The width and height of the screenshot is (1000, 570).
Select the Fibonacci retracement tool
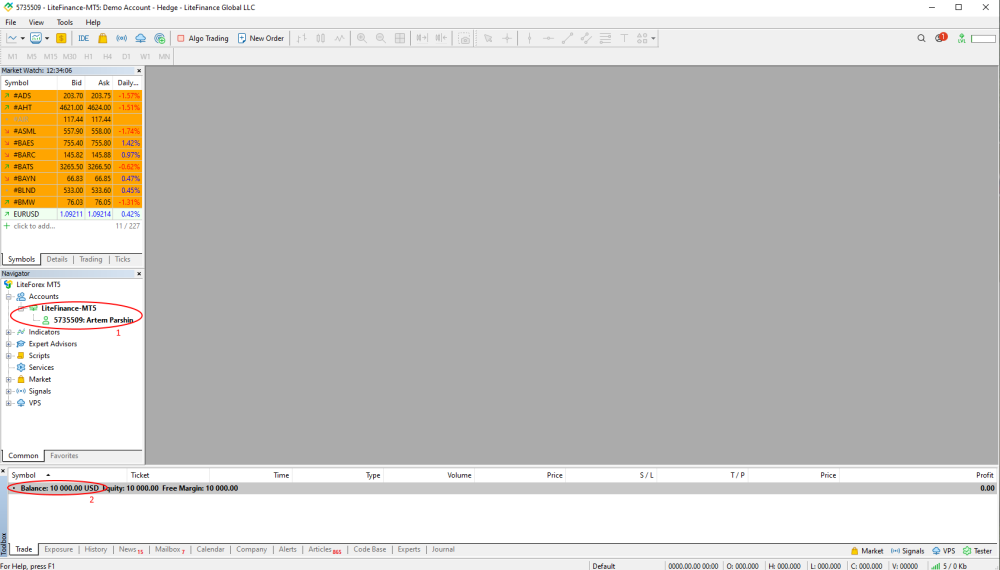click(605, 38)
